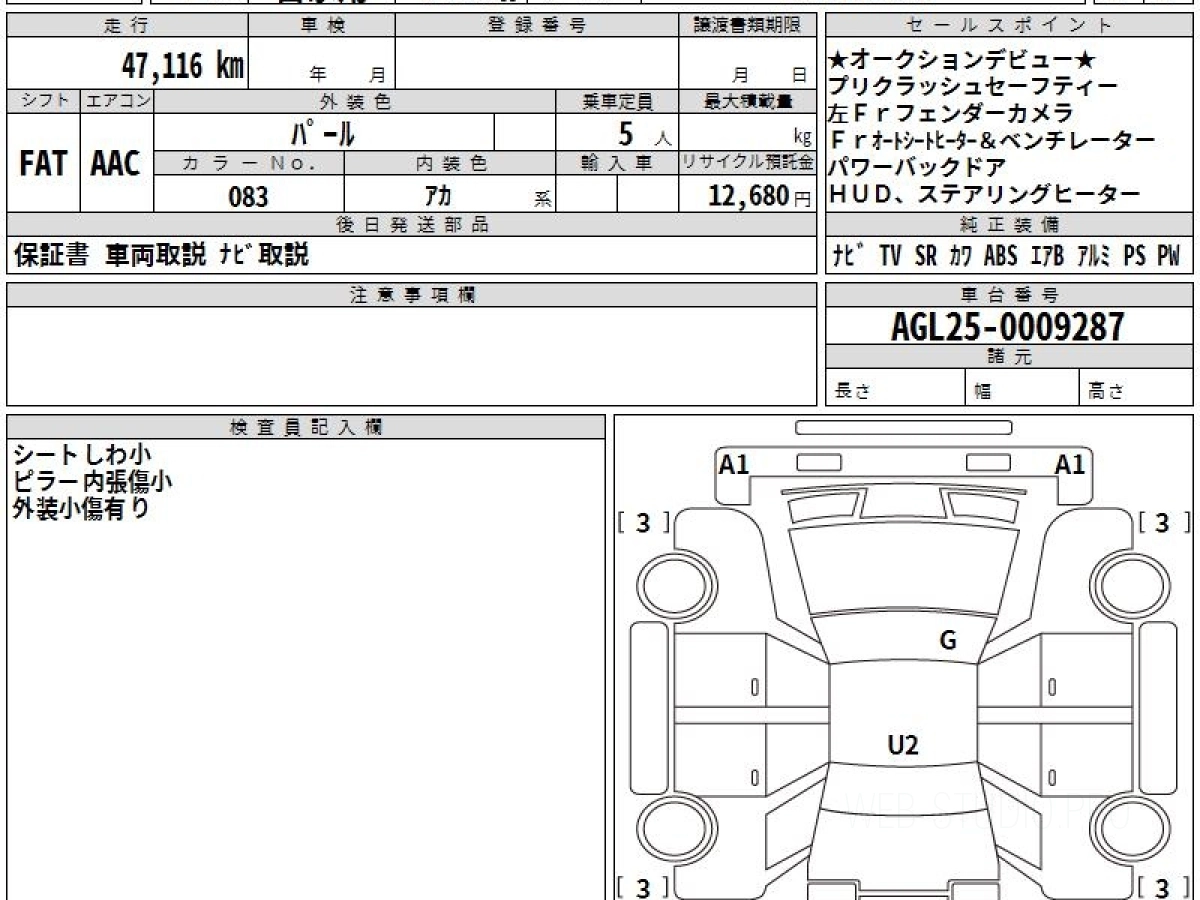Select the HUD、ステアリングヒーター line

(985, 194)
